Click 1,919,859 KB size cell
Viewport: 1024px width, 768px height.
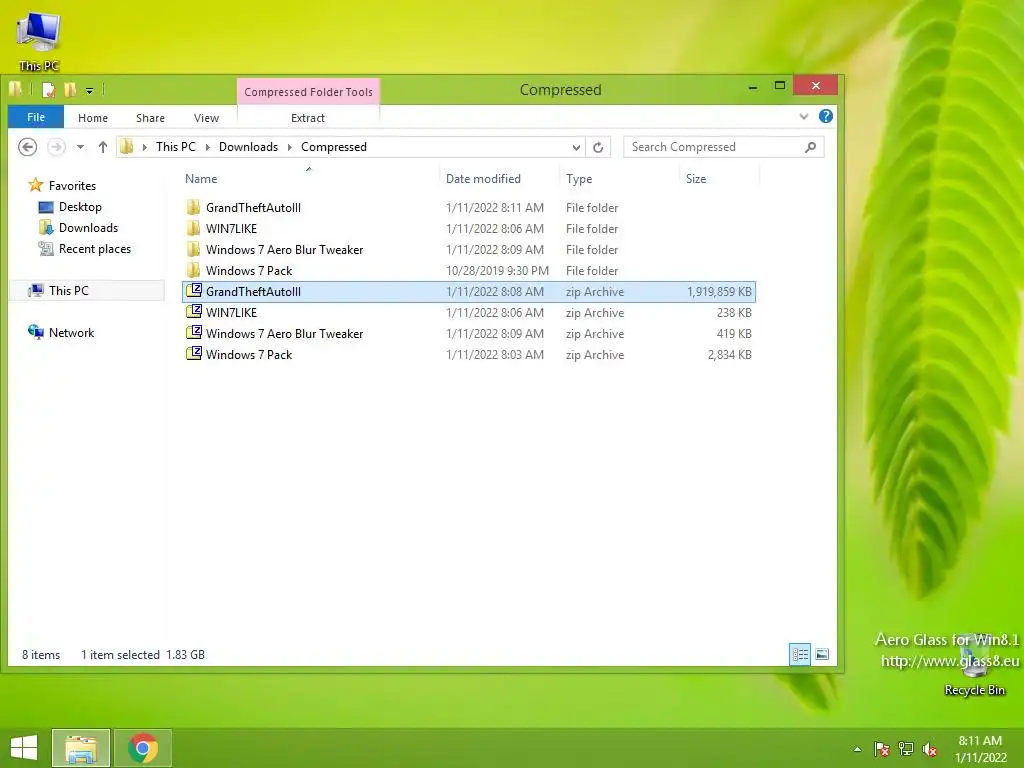[x=719, y=292]
